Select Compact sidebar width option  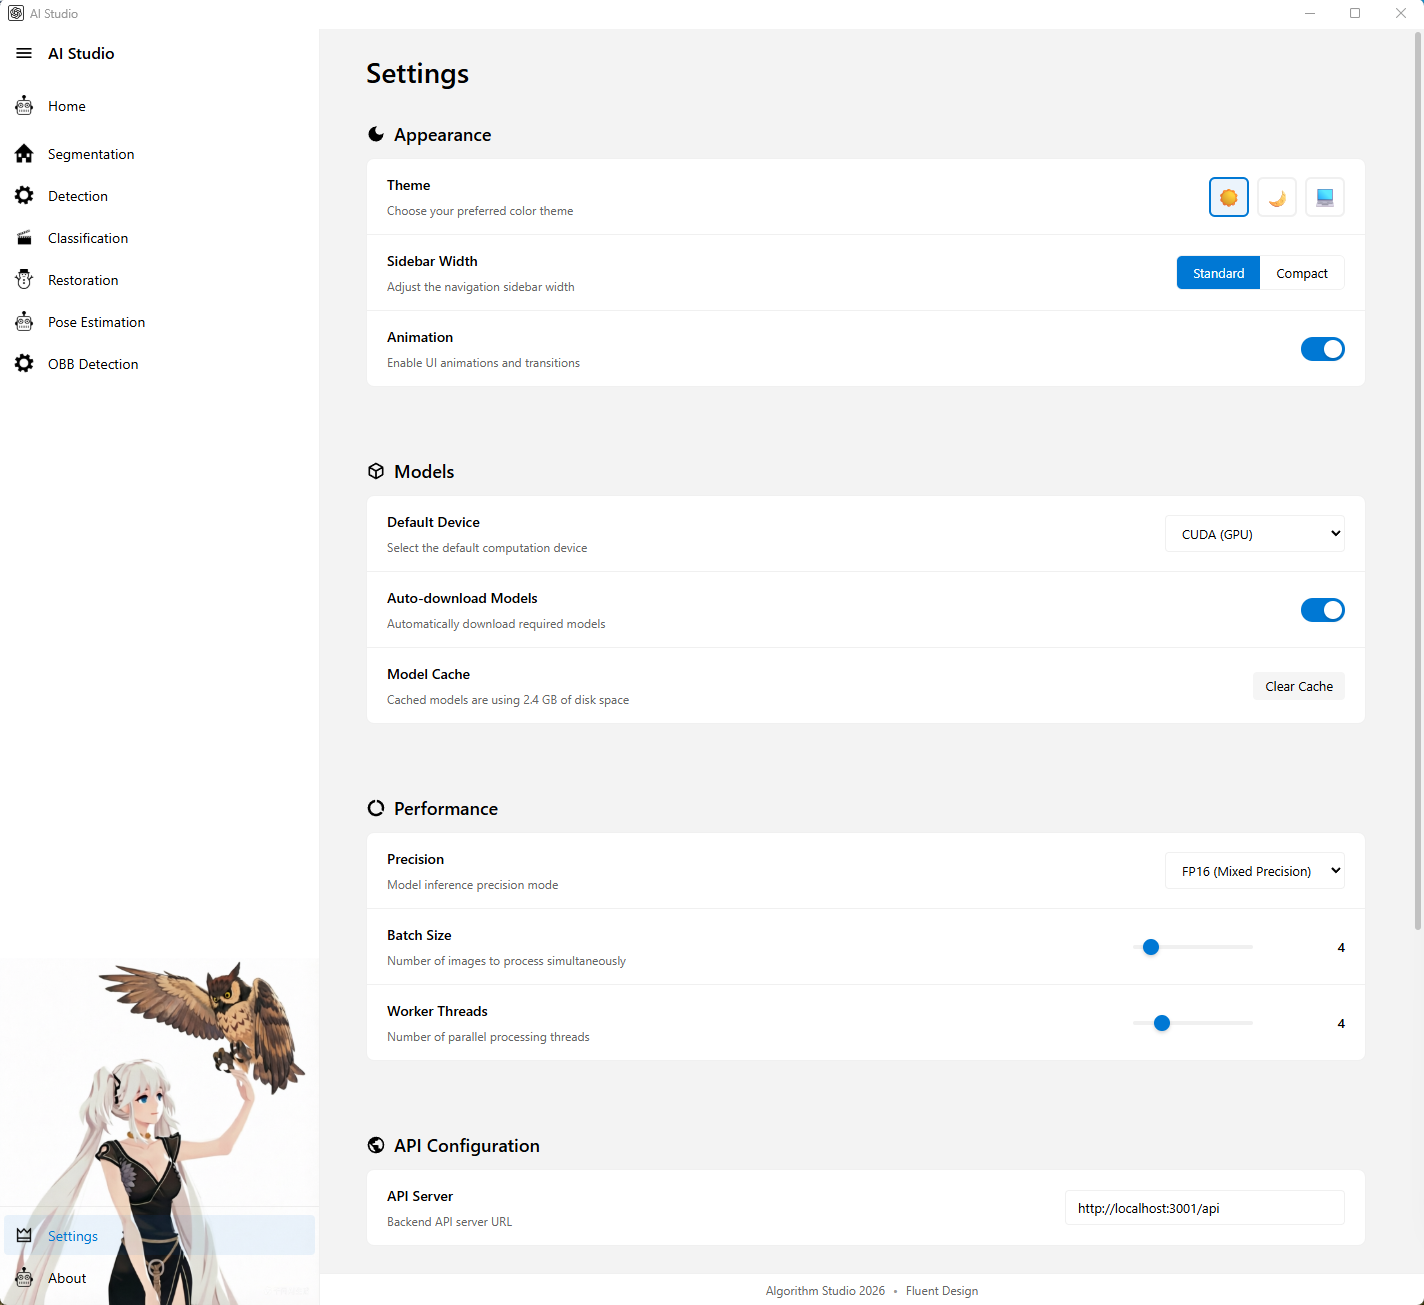point(1301,273)
